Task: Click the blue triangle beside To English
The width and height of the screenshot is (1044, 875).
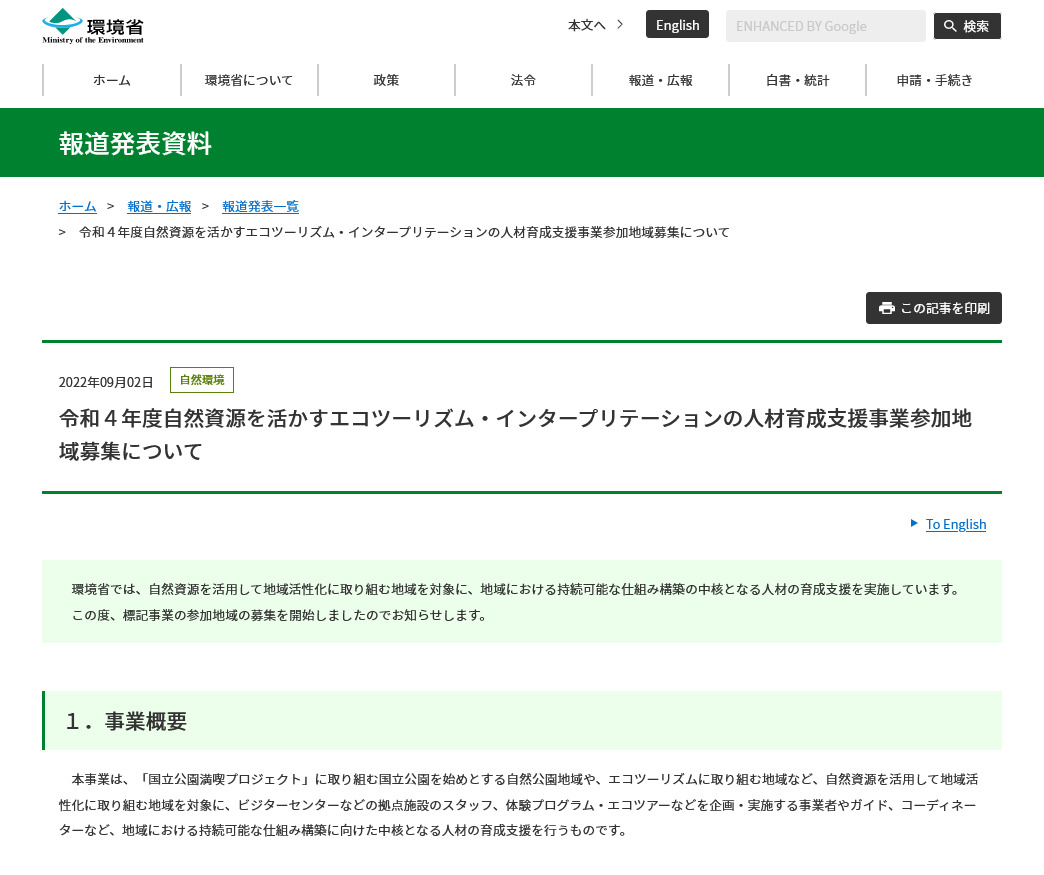Action: 914,523
